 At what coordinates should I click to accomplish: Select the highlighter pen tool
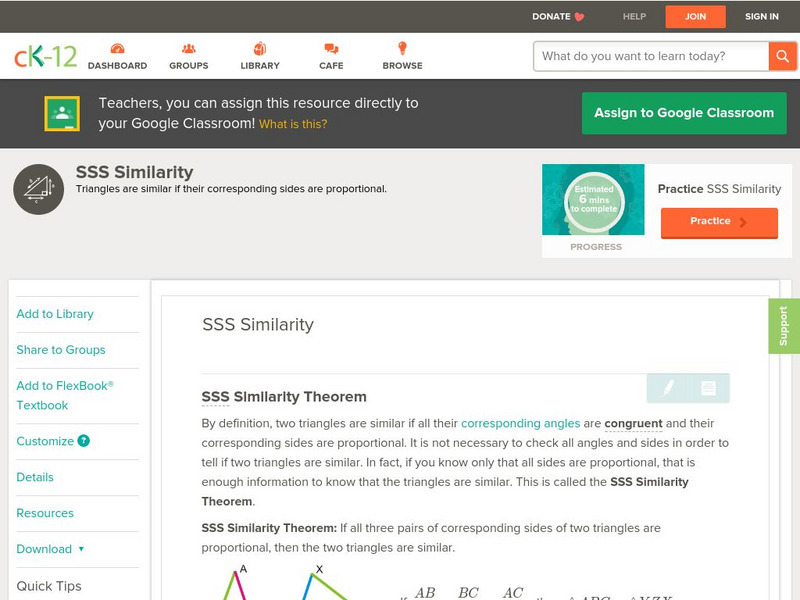(x=667, y=388)
